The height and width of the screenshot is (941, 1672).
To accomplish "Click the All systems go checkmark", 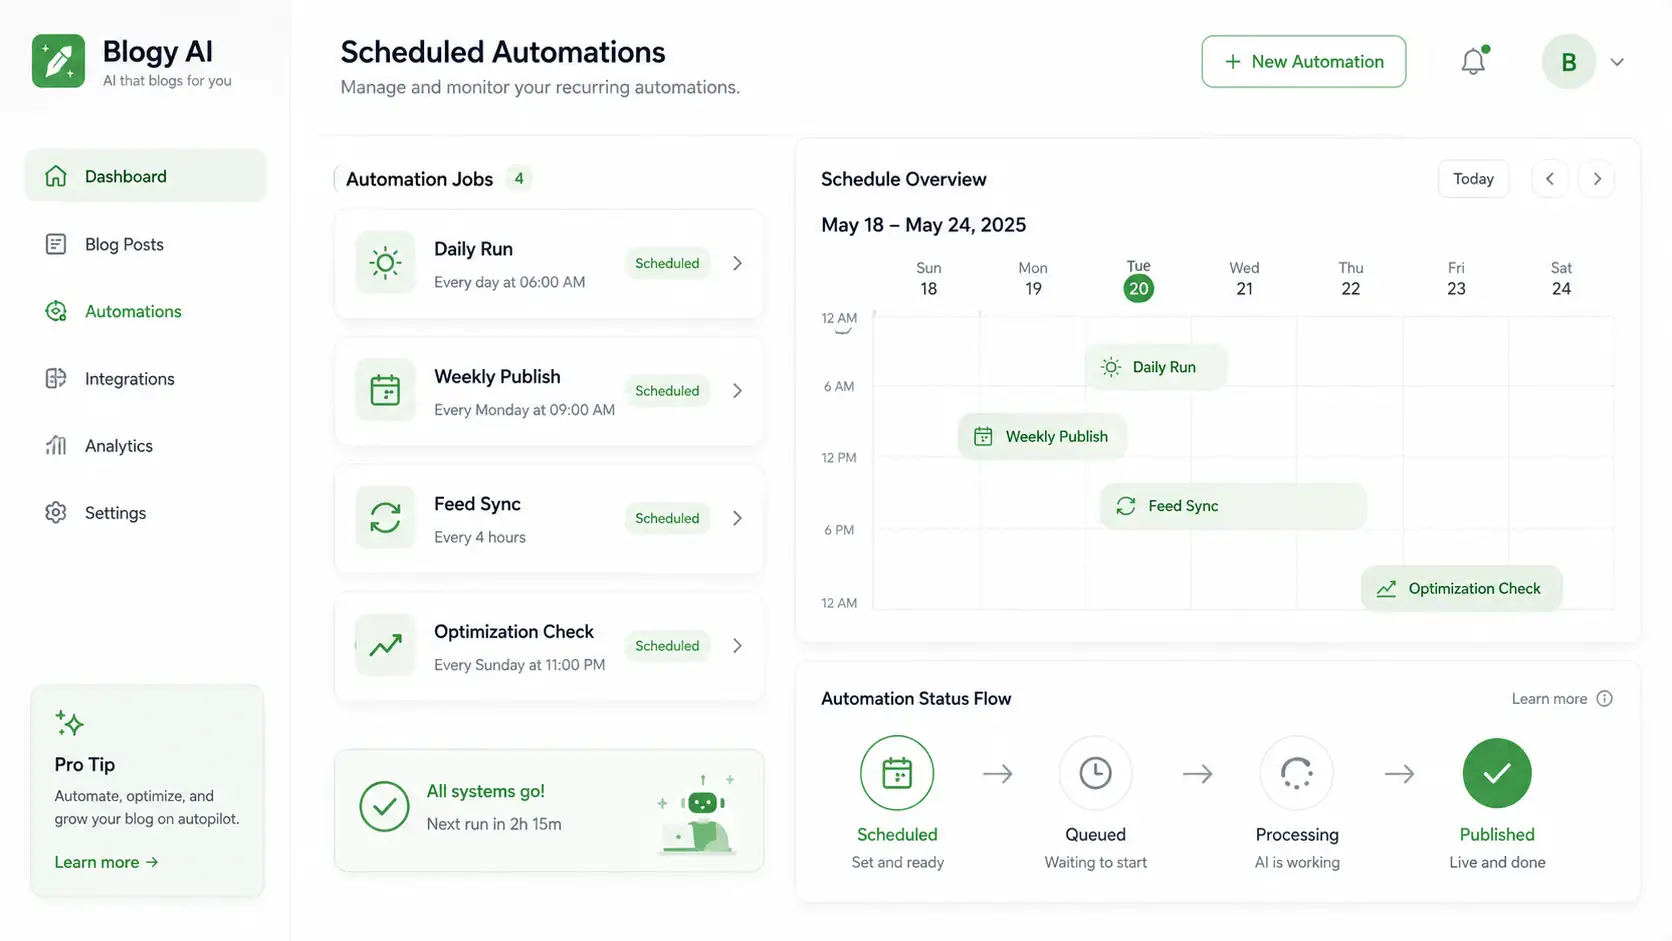I will 384,806.
